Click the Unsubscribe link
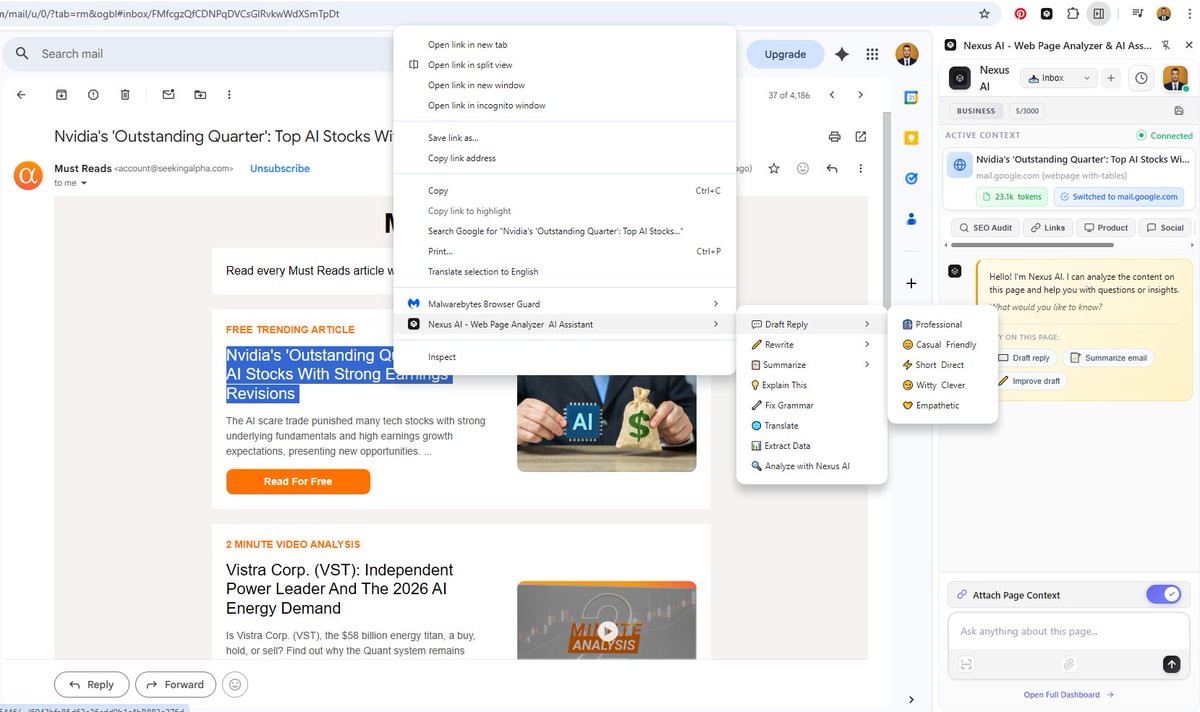 click(x=280, y=169)
